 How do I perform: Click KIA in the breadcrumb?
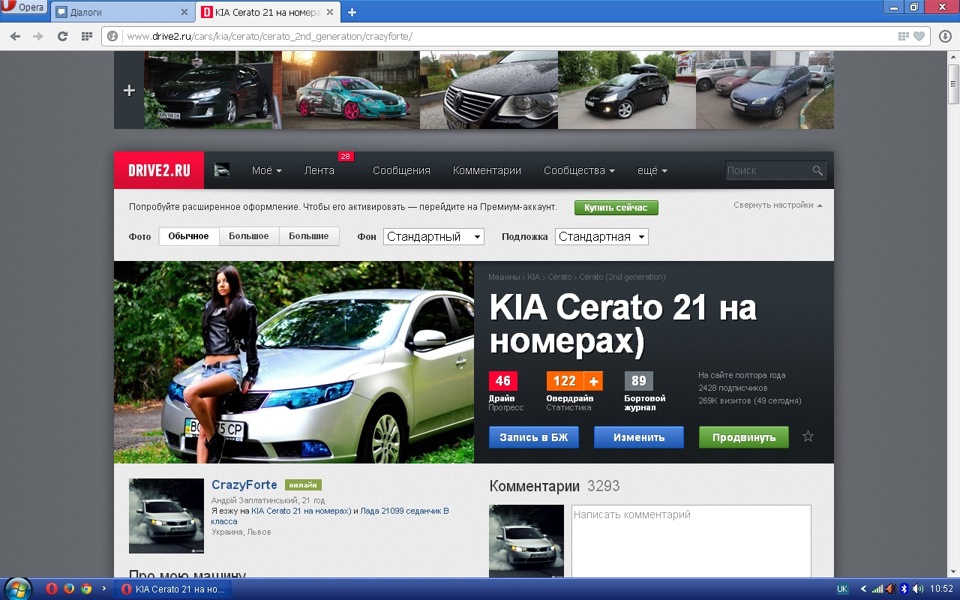(534, 277)
